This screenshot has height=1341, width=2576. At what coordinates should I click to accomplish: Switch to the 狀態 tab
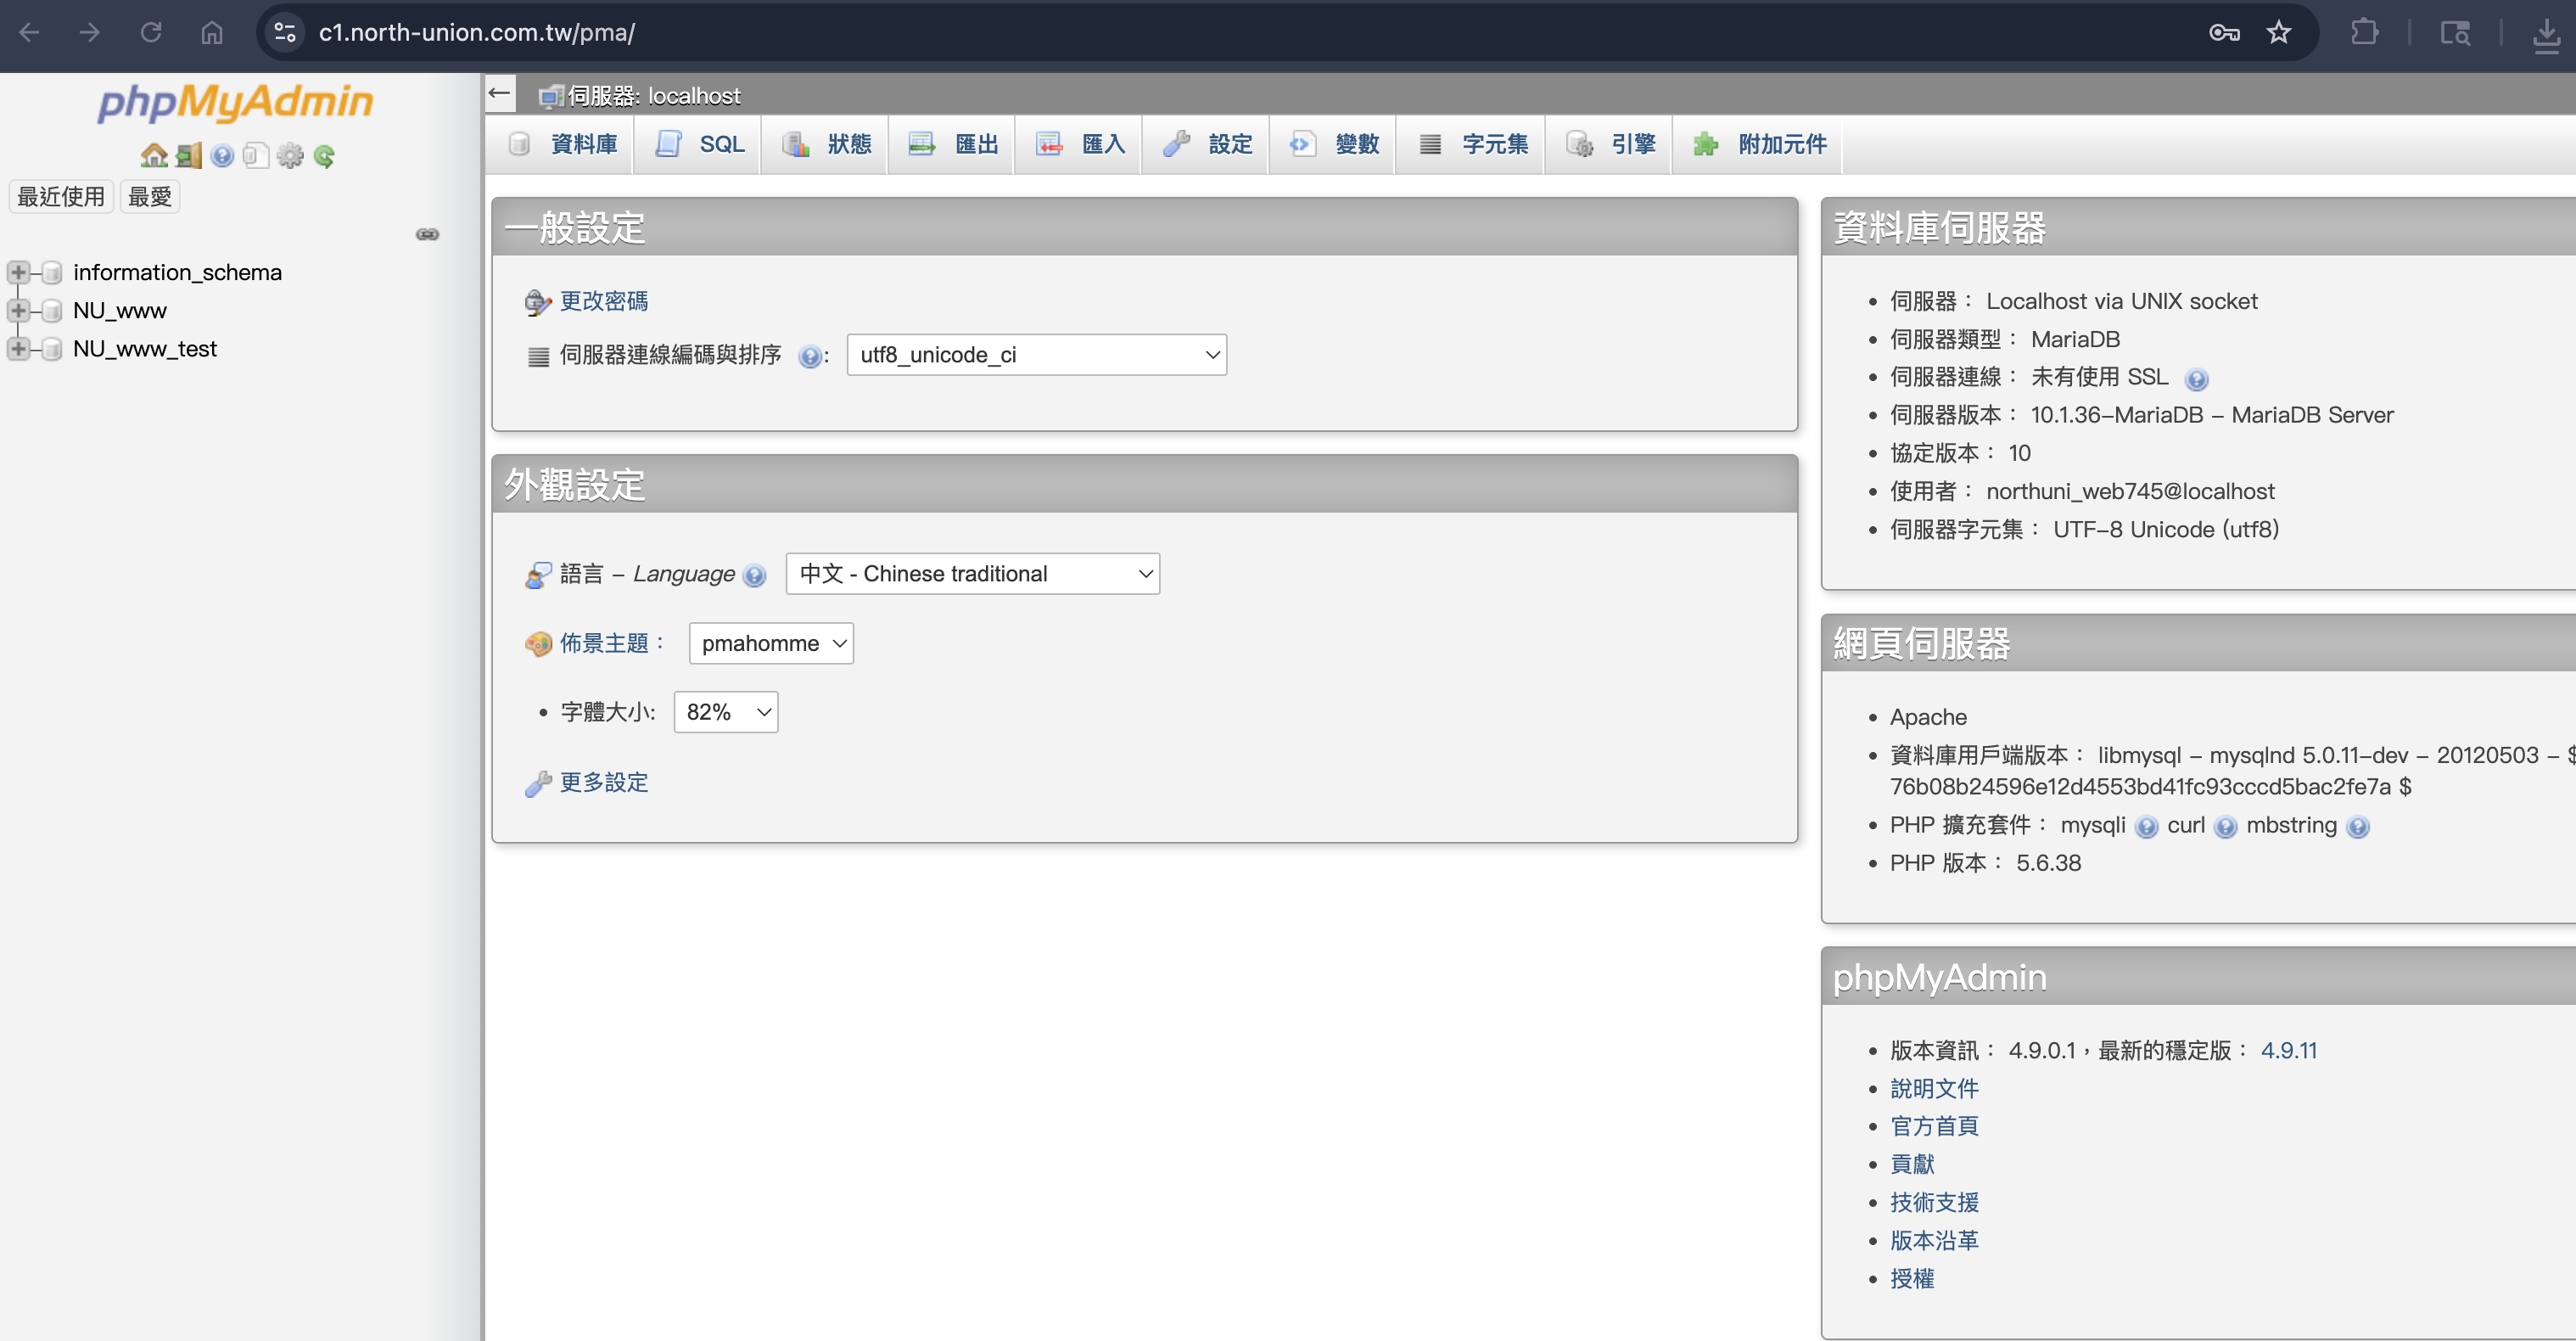pyautogui.click(x=826, y=144)
